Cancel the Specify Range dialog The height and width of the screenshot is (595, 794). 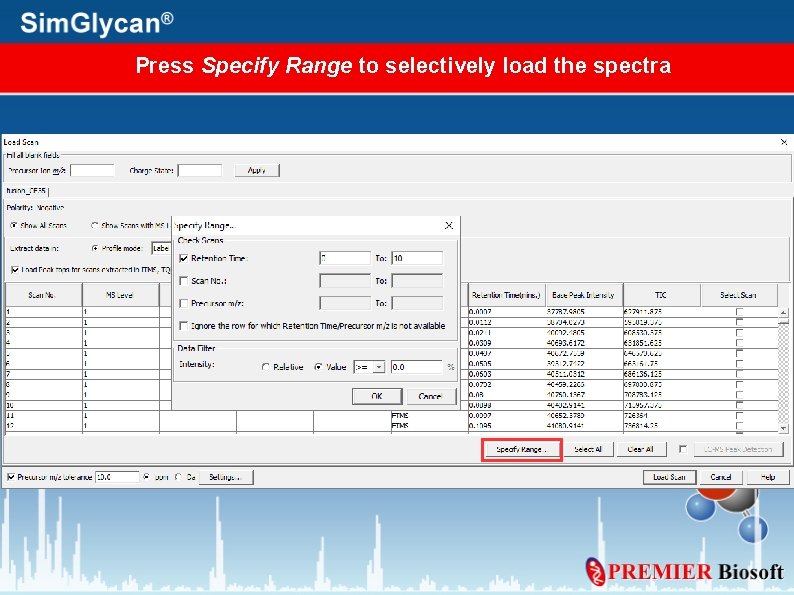[x=430, y=396]
